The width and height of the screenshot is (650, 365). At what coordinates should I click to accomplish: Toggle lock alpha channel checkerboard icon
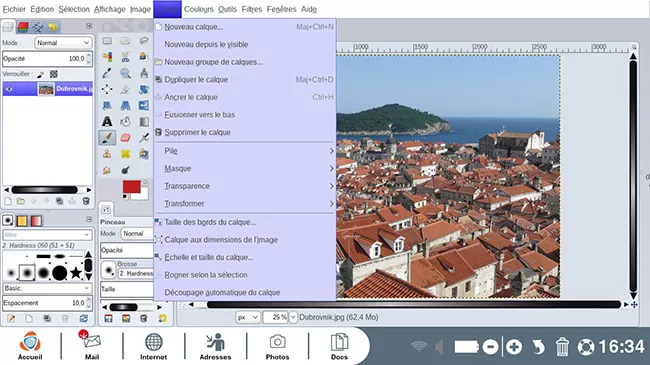point(53,74)
